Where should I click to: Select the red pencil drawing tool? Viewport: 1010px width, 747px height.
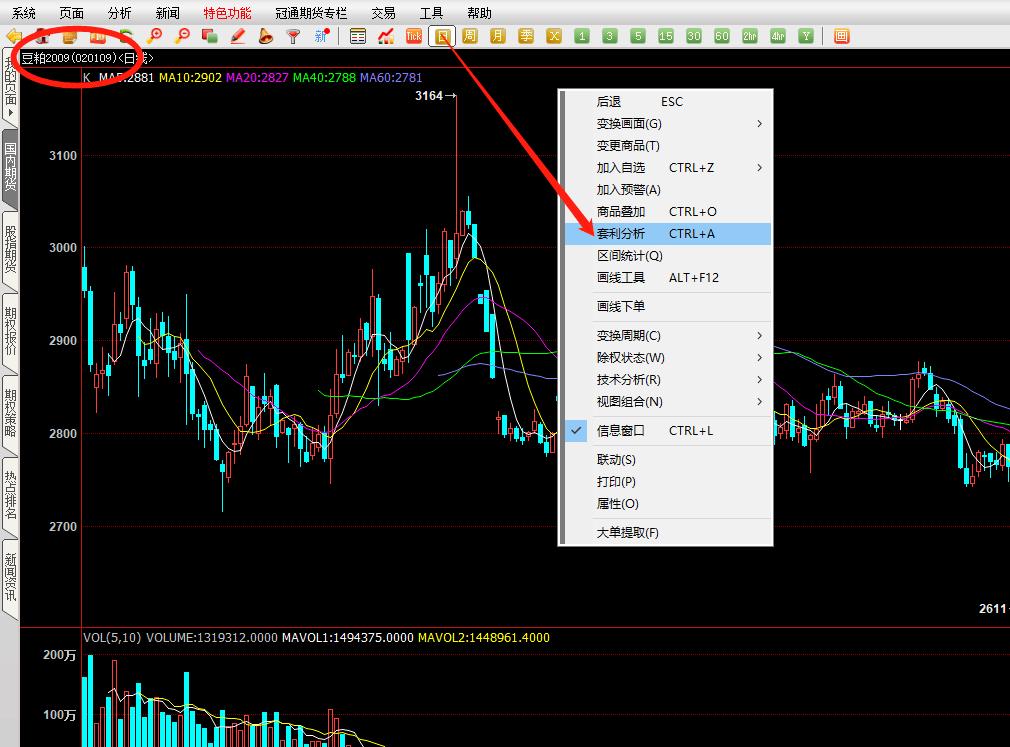coord(238,36)
